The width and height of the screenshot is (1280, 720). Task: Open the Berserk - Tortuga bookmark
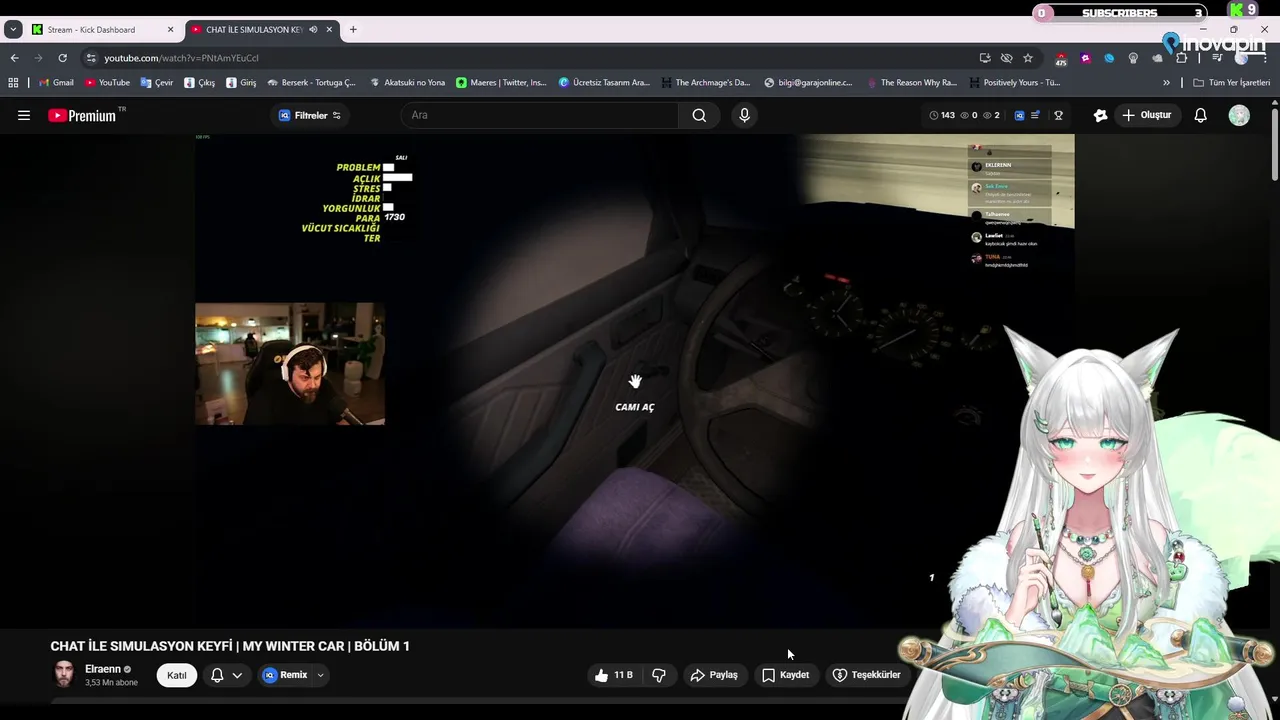[312, 83]
